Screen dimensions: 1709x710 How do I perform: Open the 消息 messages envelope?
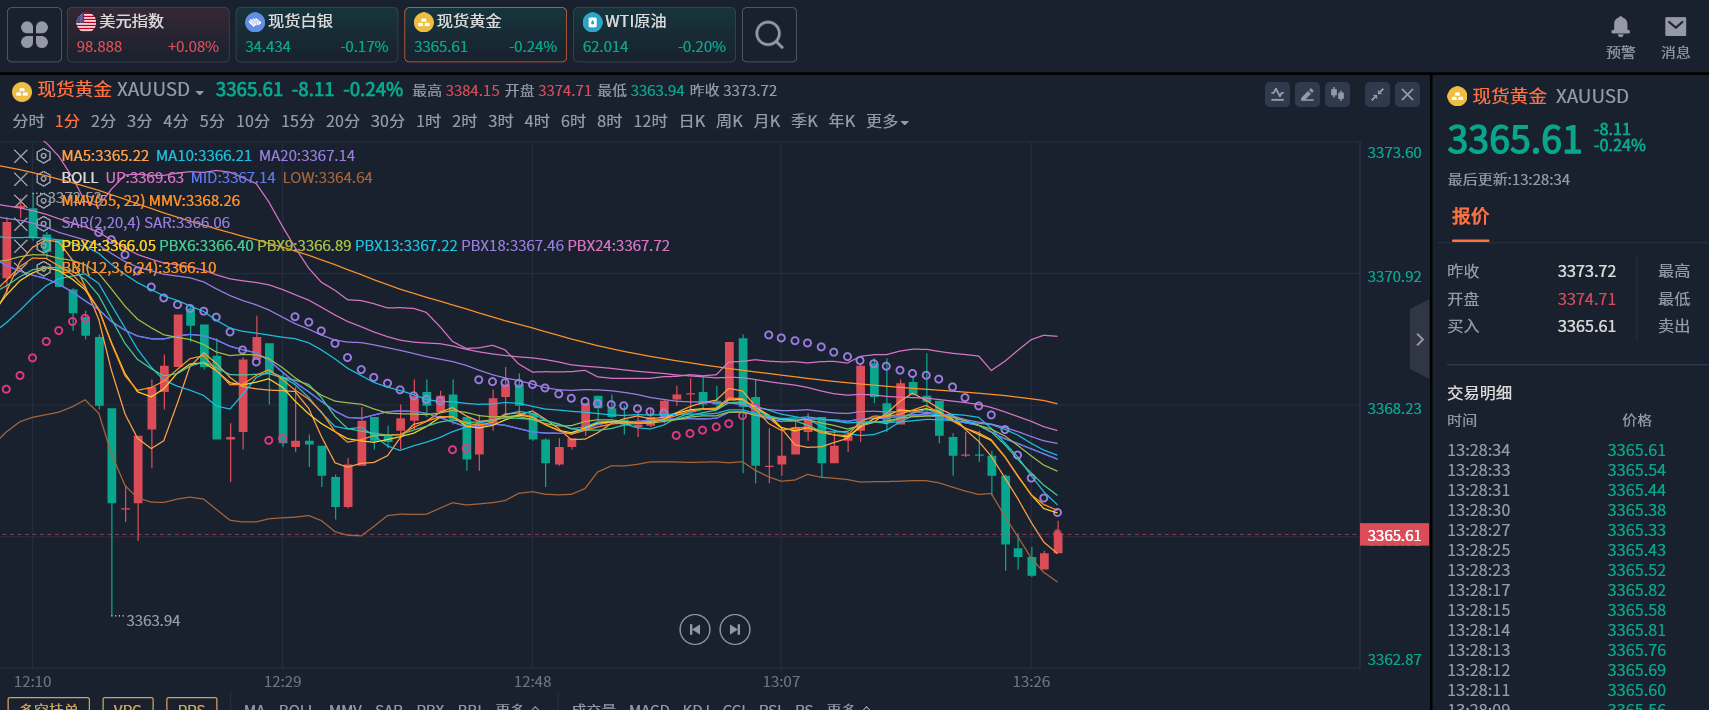tap(1675, 38)
